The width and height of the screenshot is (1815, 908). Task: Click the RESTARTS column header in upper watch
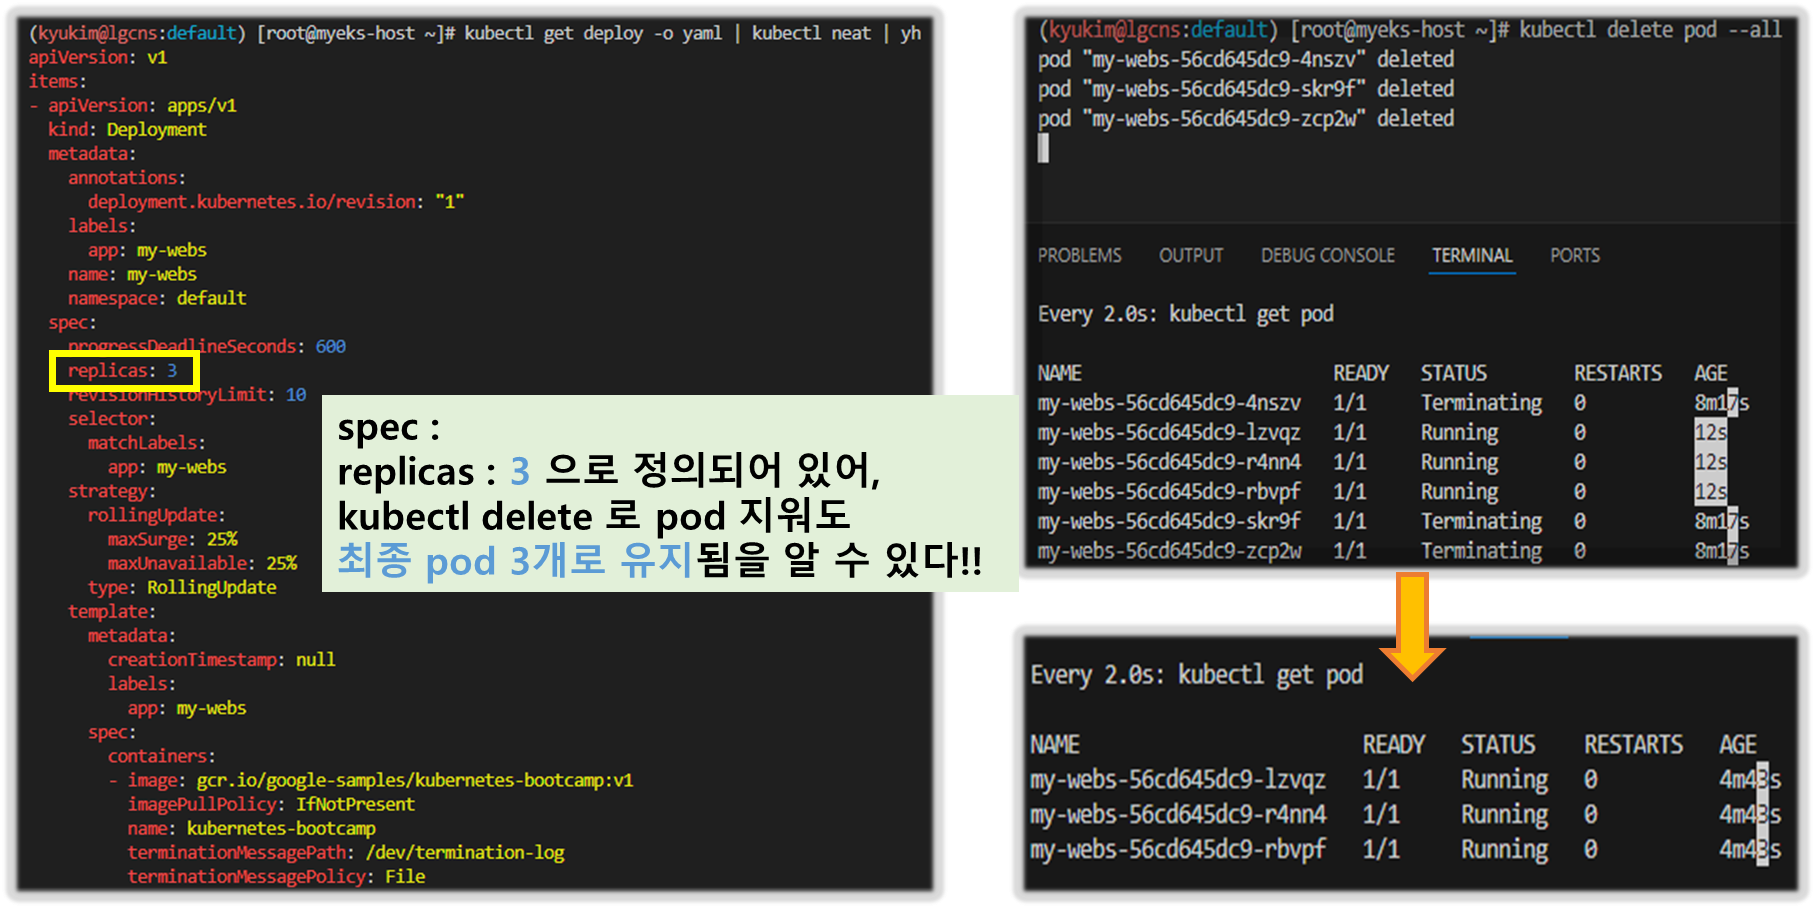pyautogui.click(x=1618, y=374)
